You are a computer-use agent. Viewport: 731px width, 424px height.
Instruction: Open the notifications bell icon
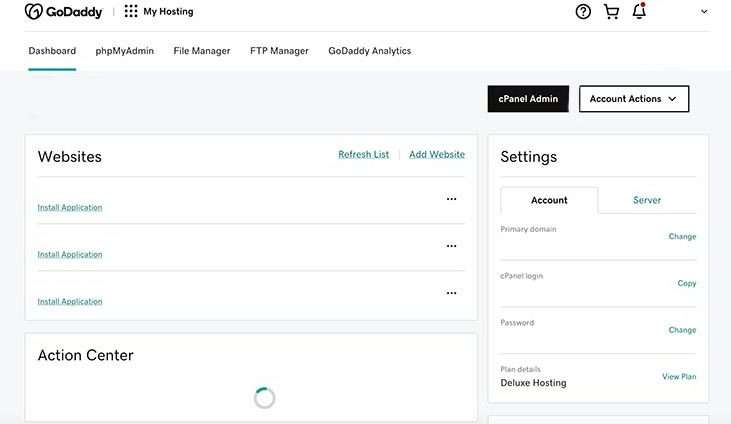tap(639, 12)
